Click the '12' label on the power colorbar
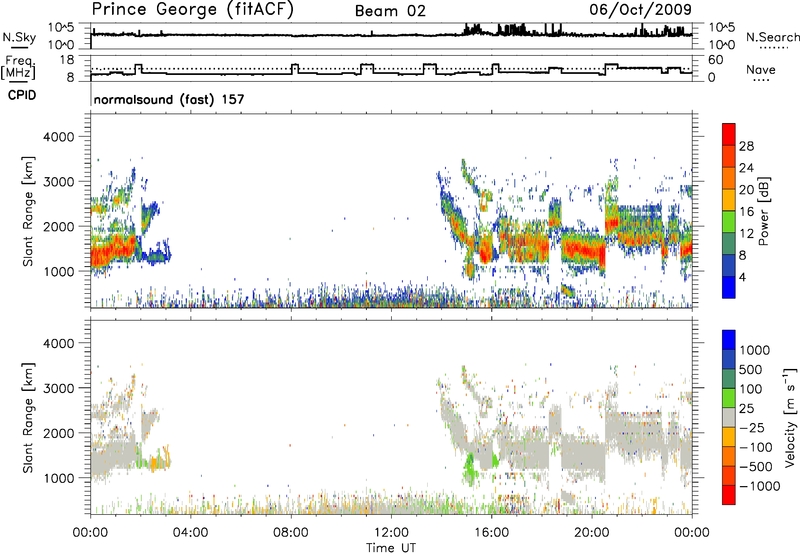 [x=746, y=233]
